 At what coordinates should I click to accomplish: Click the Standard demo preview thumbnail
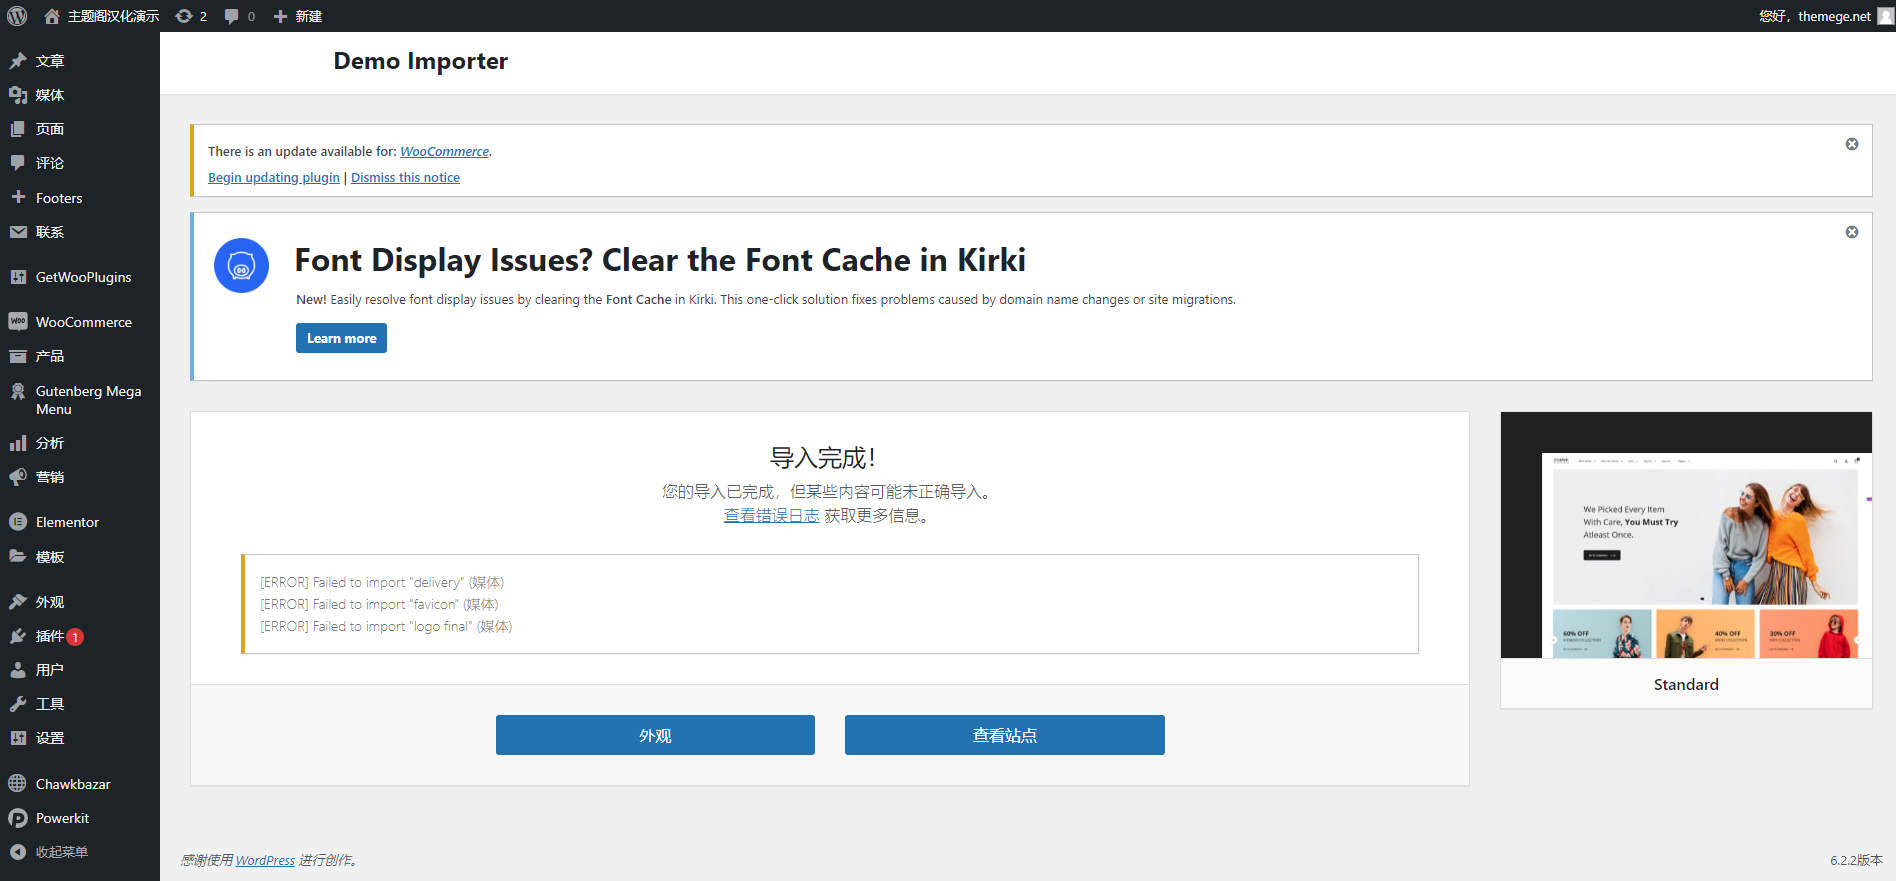[1686, 535]
